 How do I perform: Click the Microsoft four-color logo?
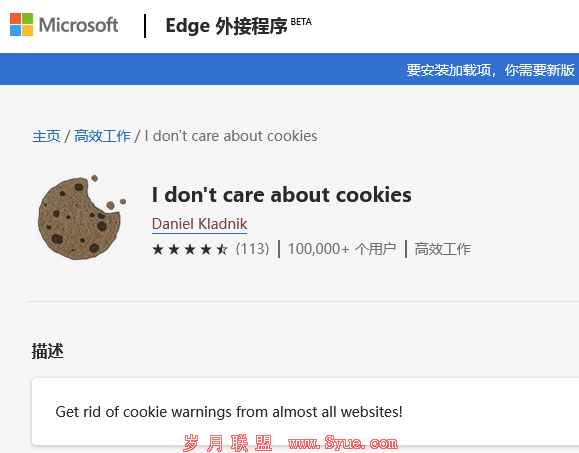(x=21, y=25)
